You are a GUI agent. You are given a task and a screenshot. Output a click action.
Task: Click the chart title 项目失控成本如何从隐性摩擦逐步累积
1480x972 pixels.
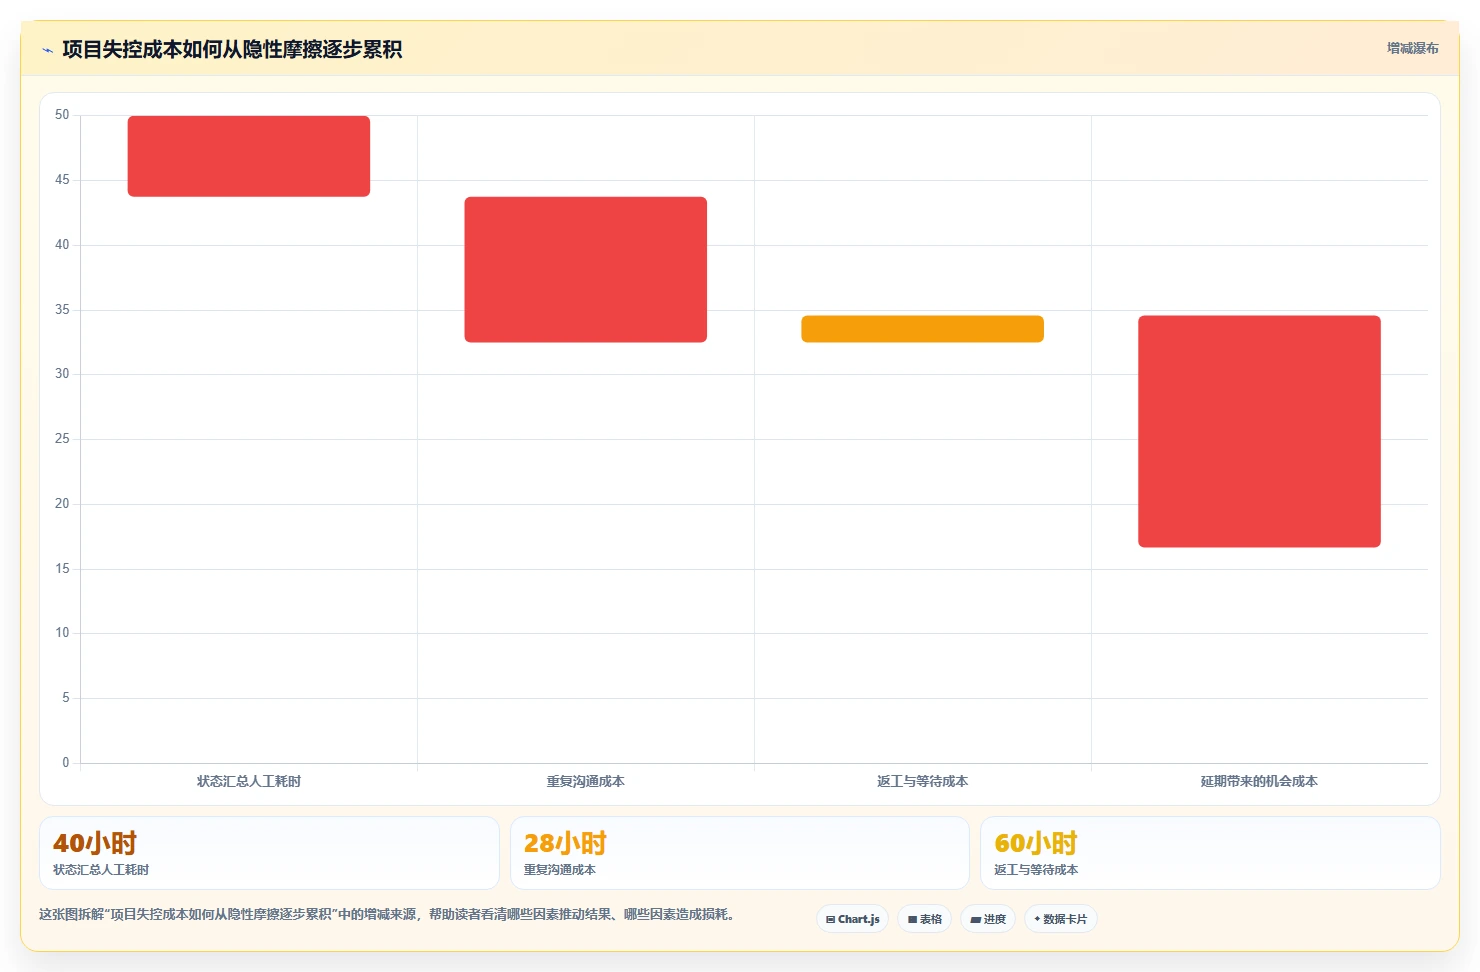coord(232,49)
